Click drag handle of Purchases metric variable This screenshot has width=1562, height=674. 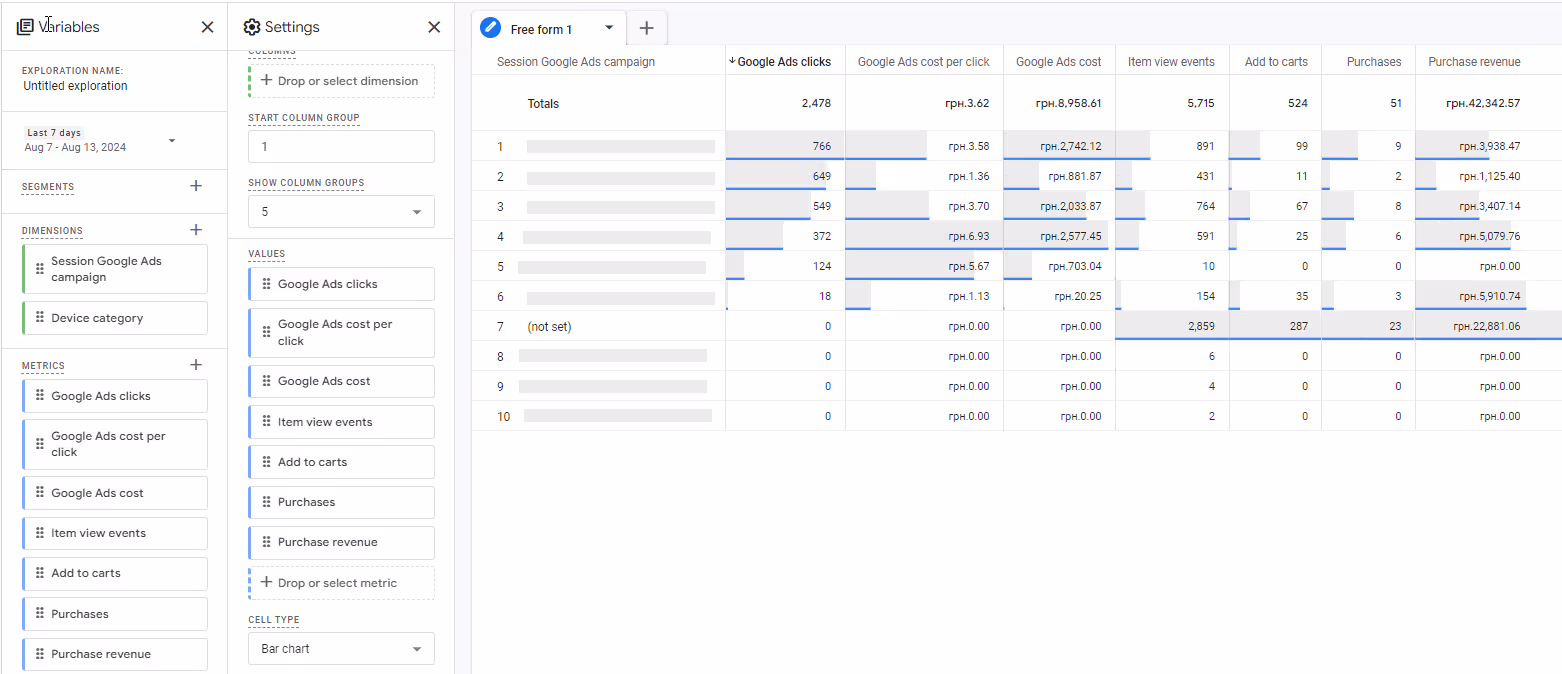[40, 614]
